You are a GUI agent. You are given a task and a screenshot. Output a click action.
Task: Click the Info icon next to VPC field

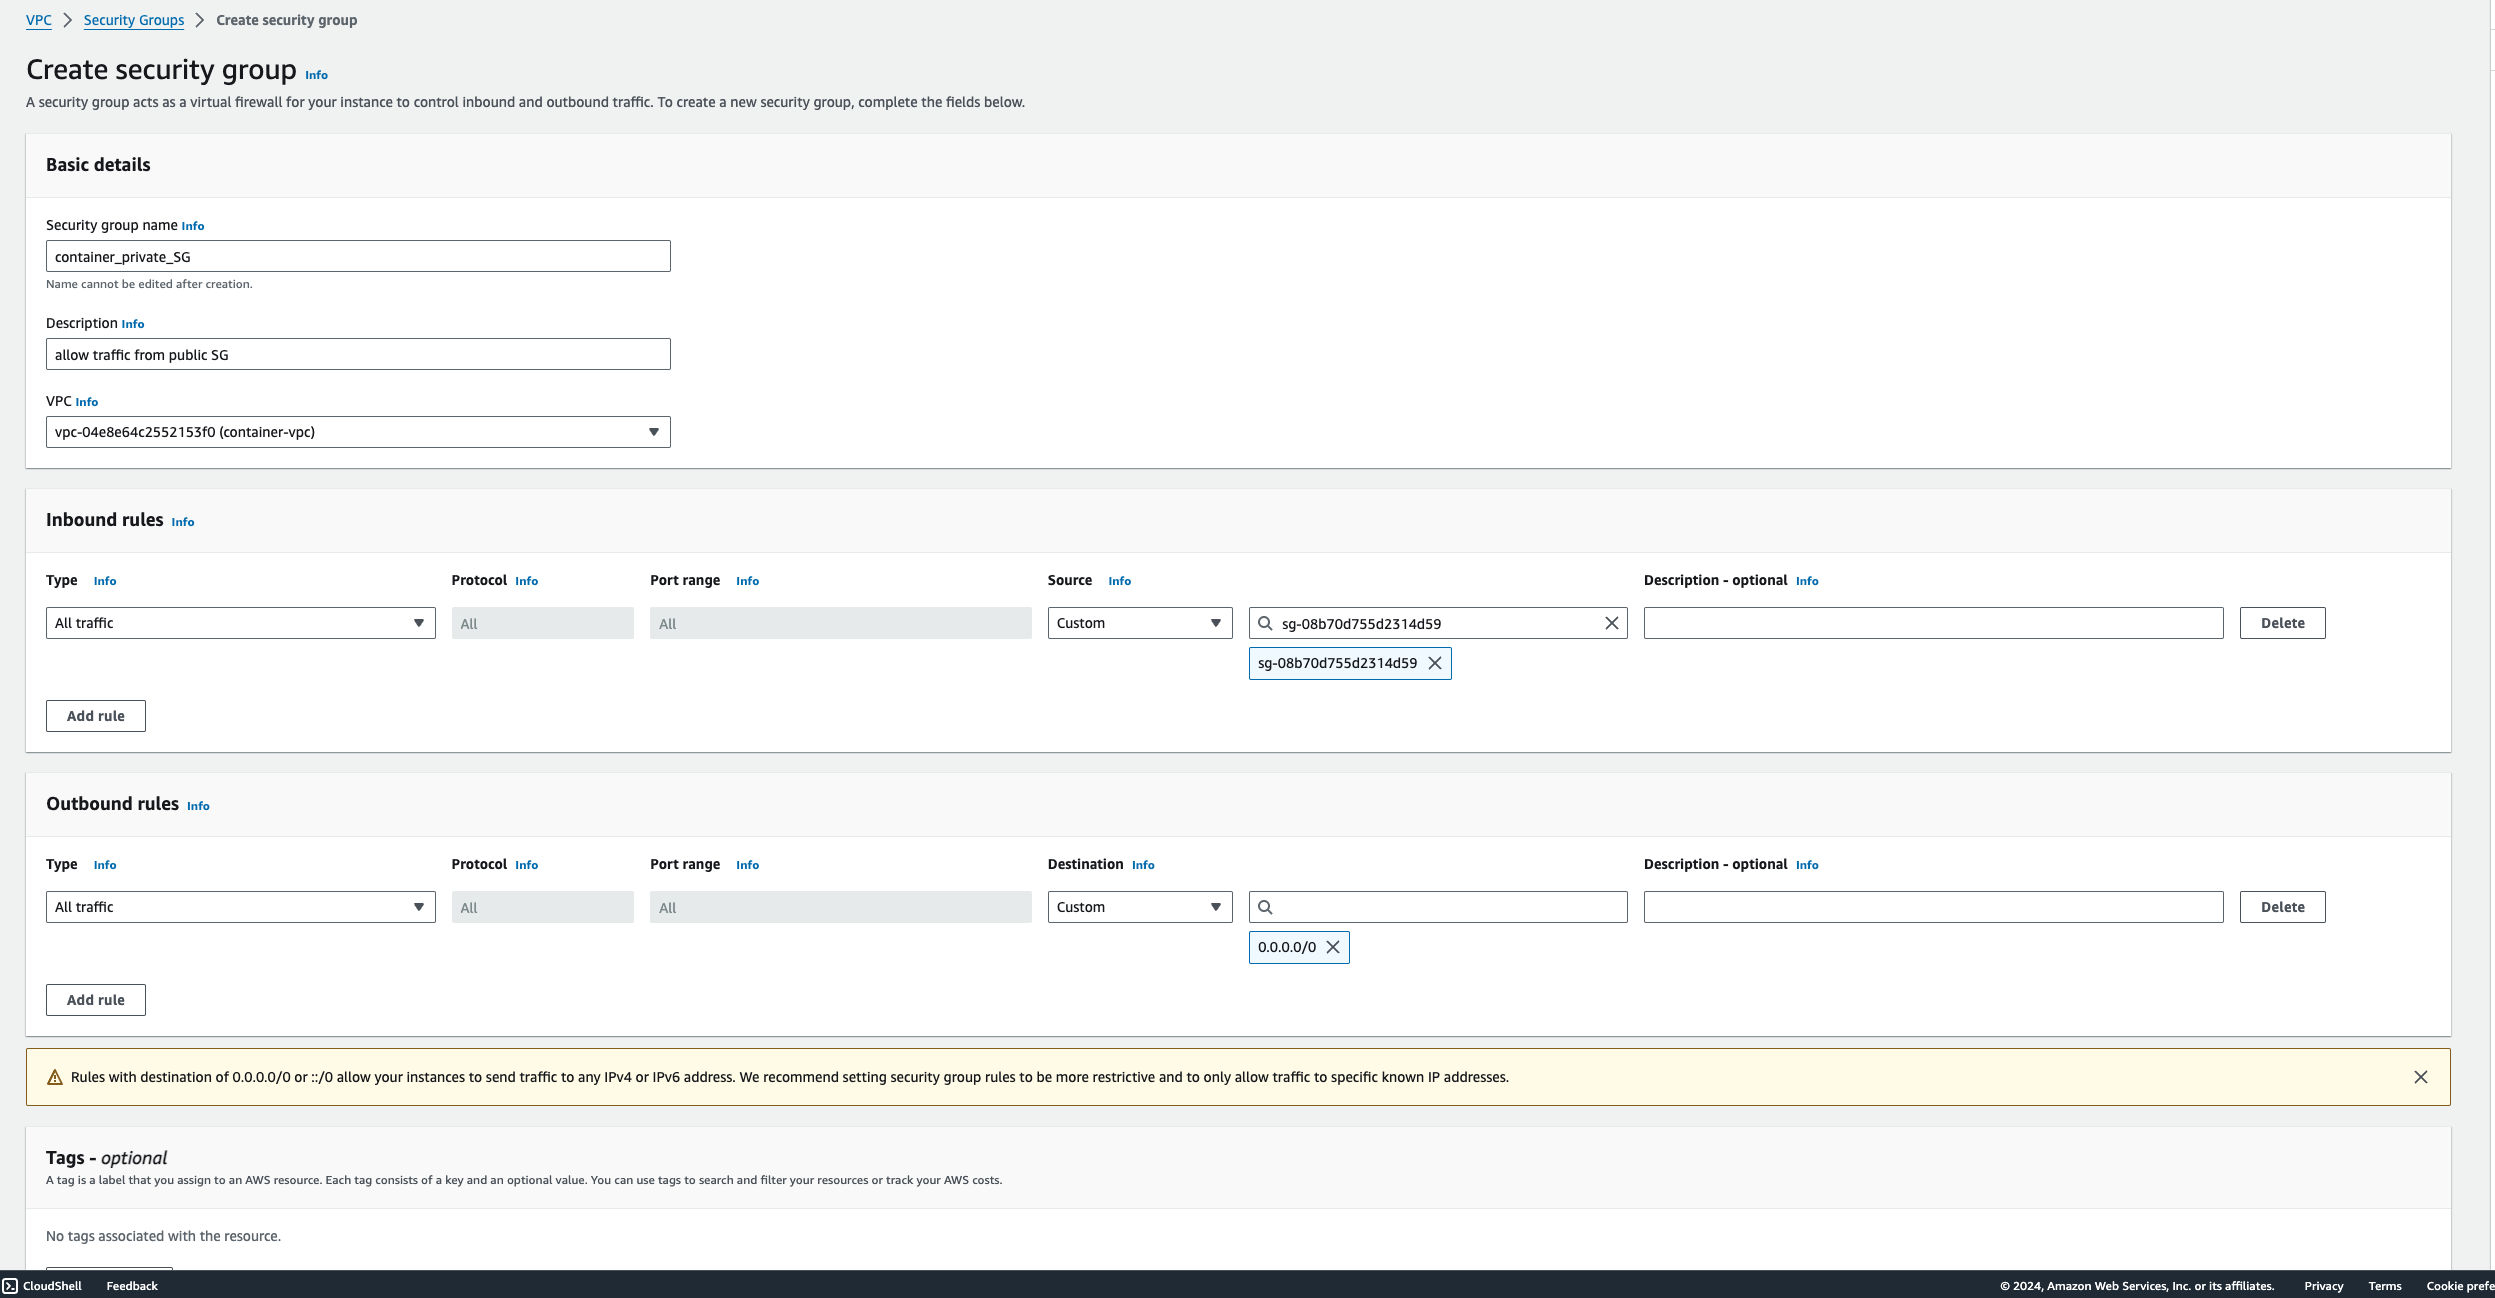[86, 401]
